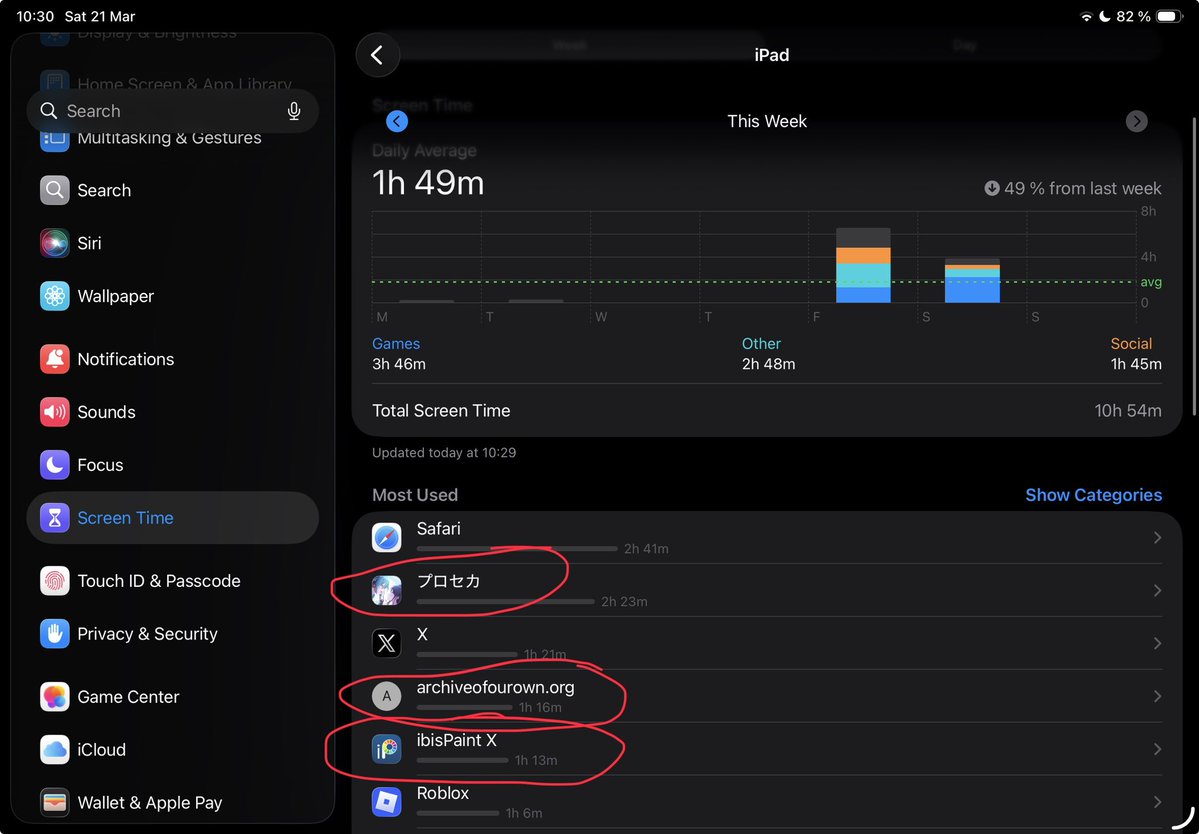Tap the Game Center icon
This screenshot has height=834, width=1199.
(54, 697)
